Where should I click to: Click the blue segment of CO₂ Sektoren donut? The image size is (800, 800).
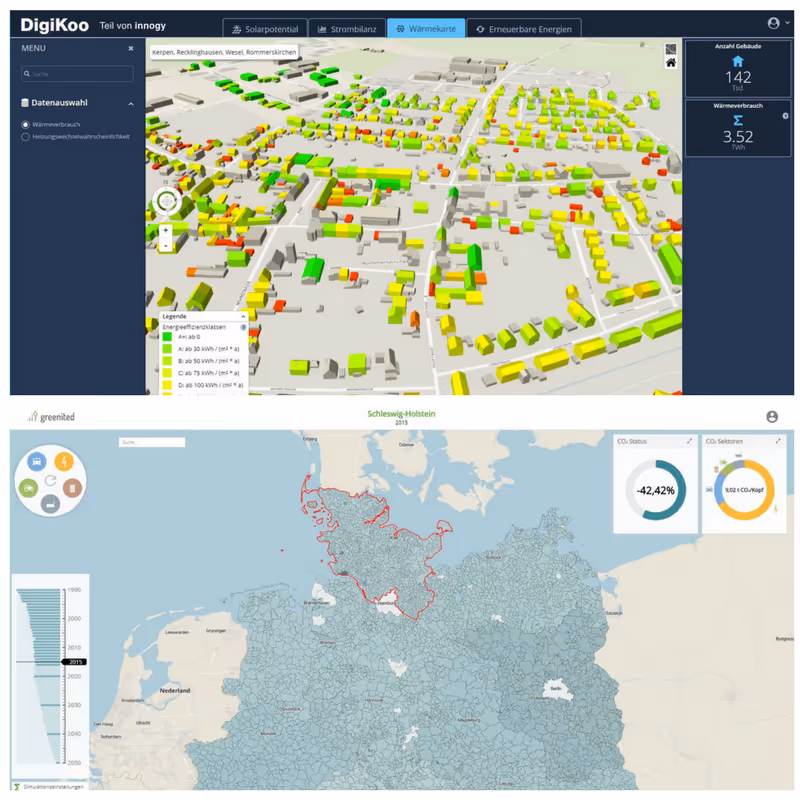[718, 491]
